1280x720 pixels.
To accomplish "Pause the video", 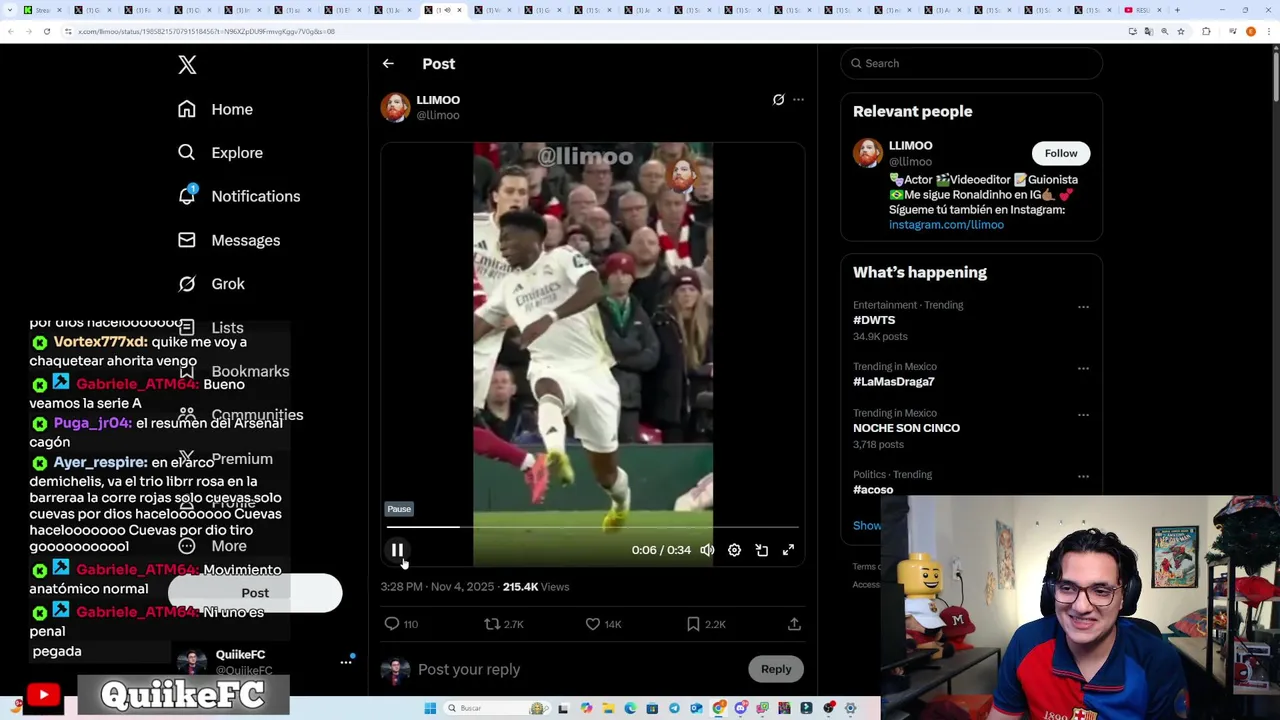I will (397, 550).
